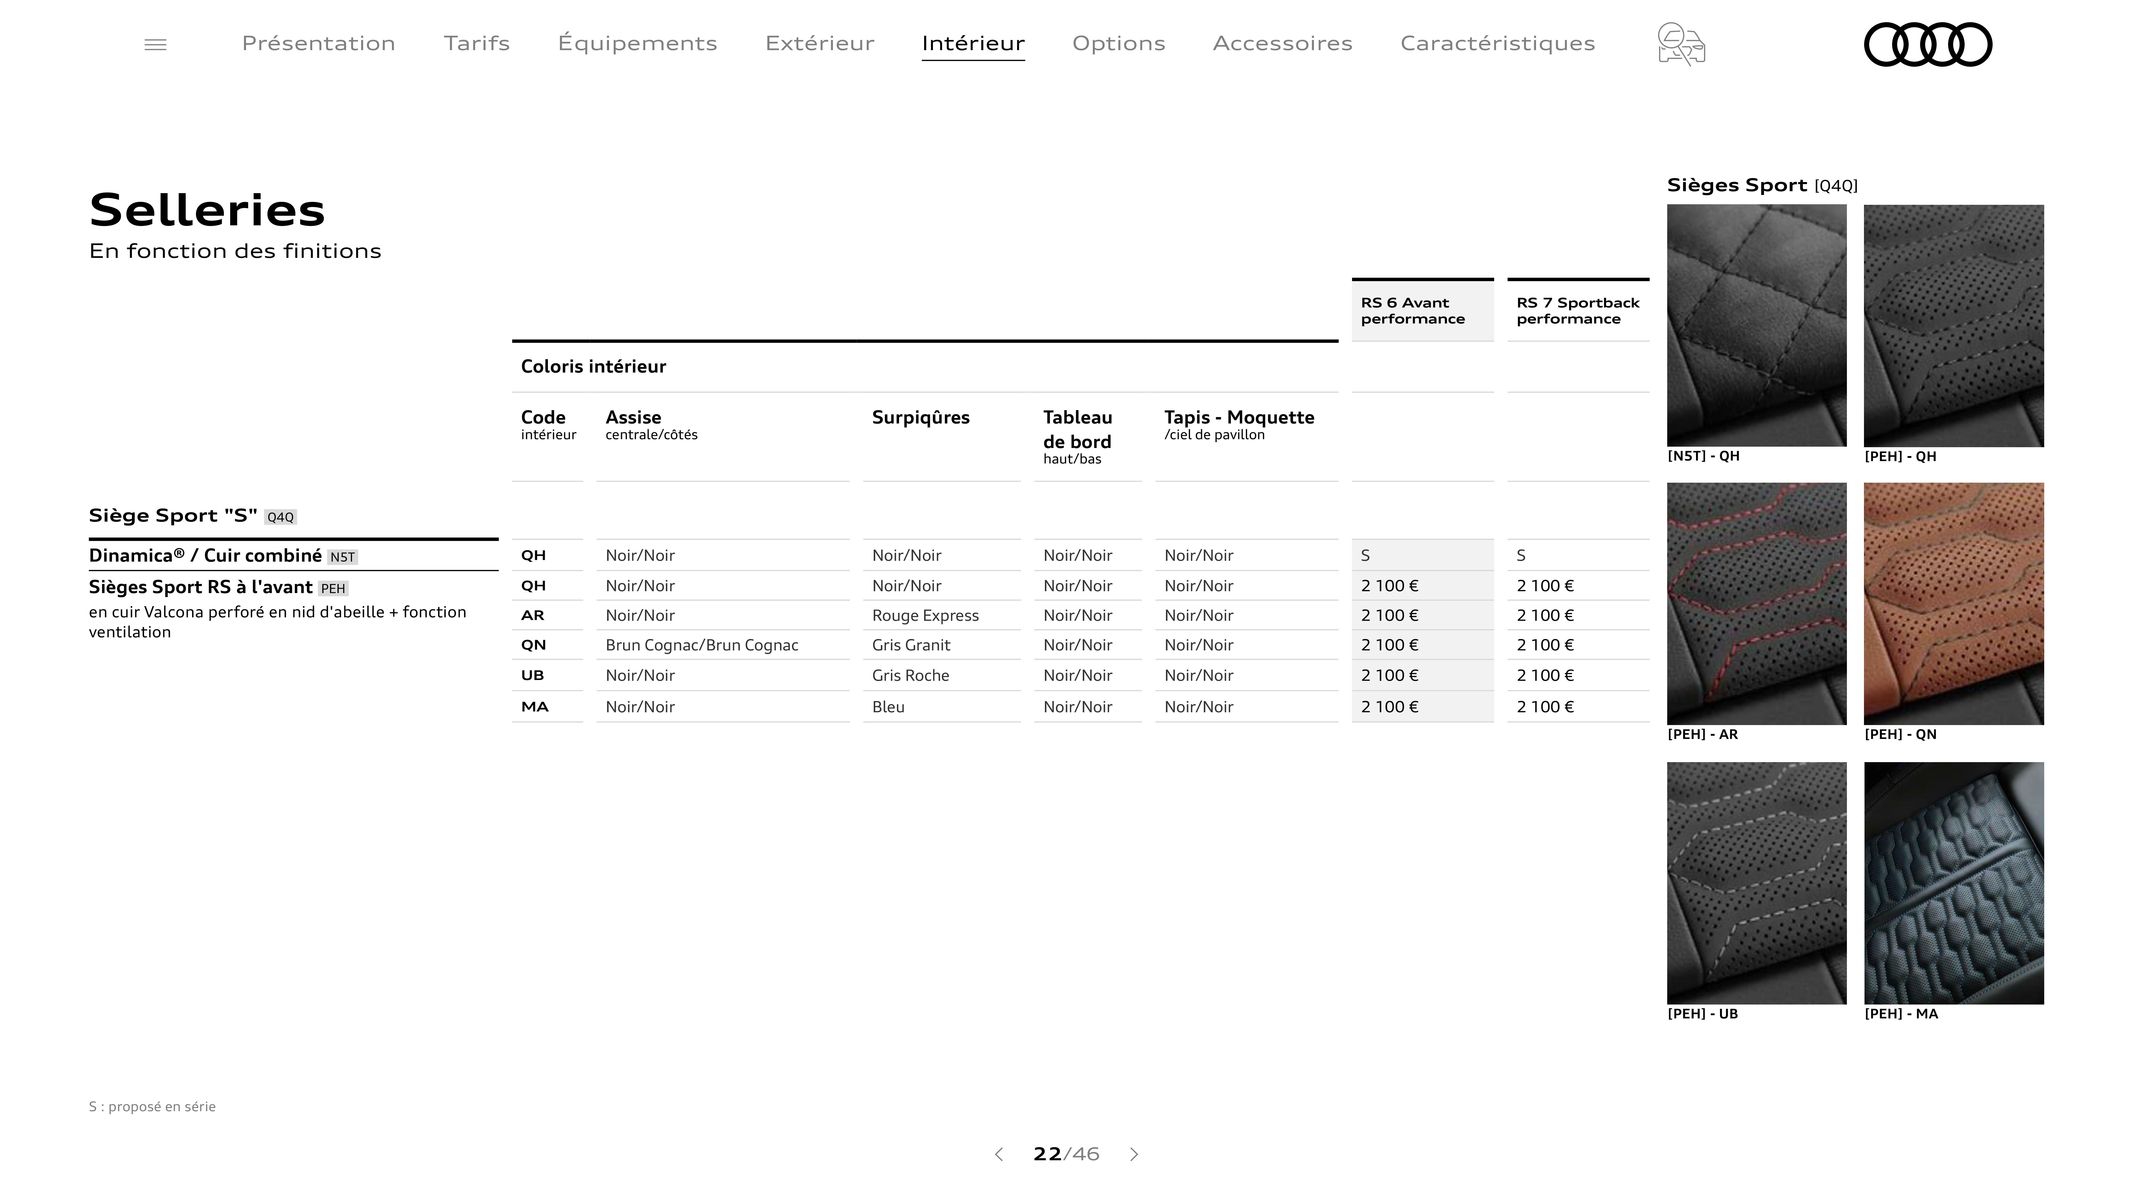Click the S : proposé en série footnote
Viewport: 2133px width, 1200px height.
152,1107
